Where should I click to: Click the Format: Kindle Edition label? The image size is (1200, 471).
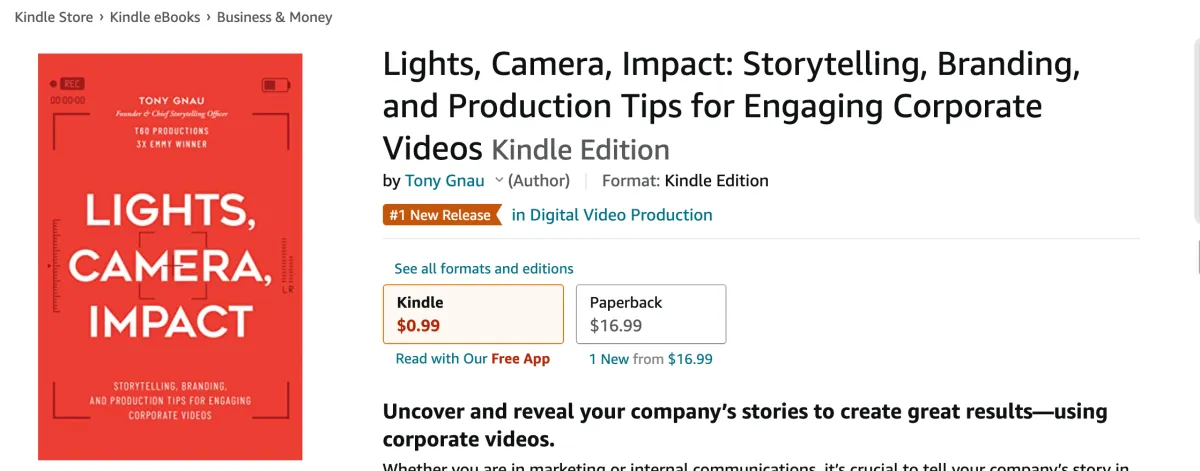pyautogui.click(x=685, y=181)
